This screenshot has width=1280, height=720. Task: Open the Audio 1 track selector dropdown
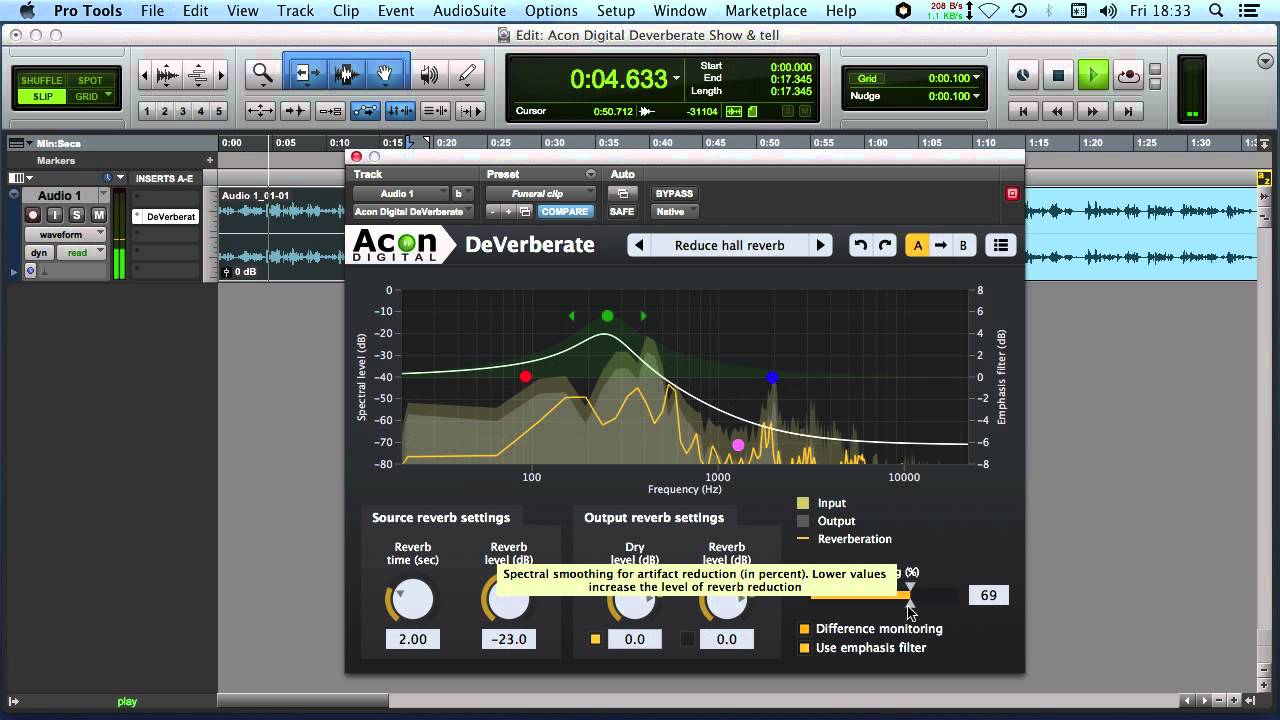click(x=400, y=193)
